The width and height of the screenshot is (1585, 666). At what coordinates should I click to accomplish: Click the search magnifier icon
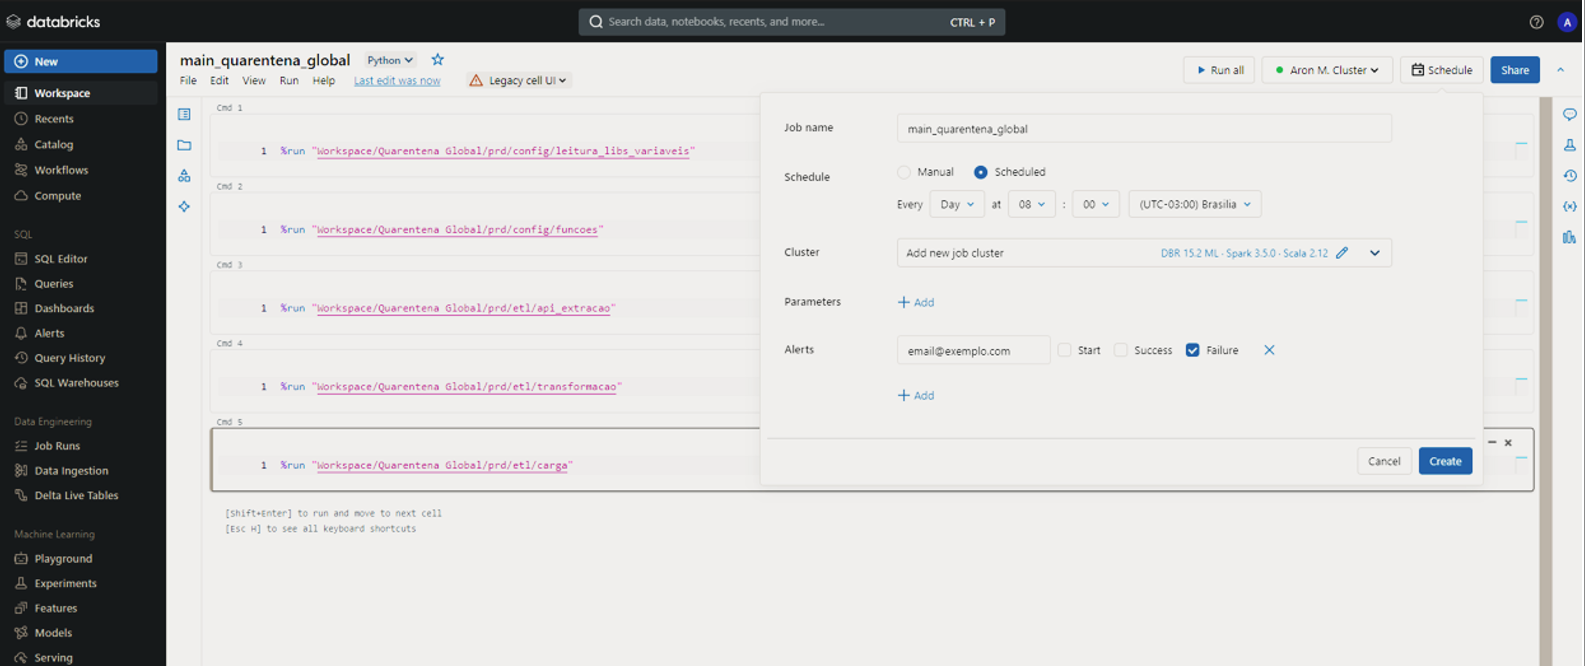pyautogui.click(x=596, y=22)
